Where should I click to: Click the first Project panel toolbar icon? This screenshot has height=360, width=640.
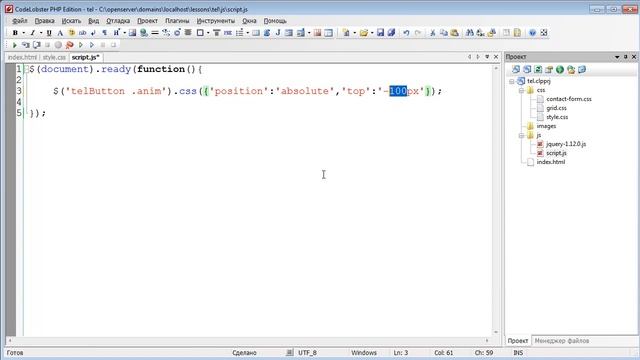pyautogui.click(x=516, y=70)
